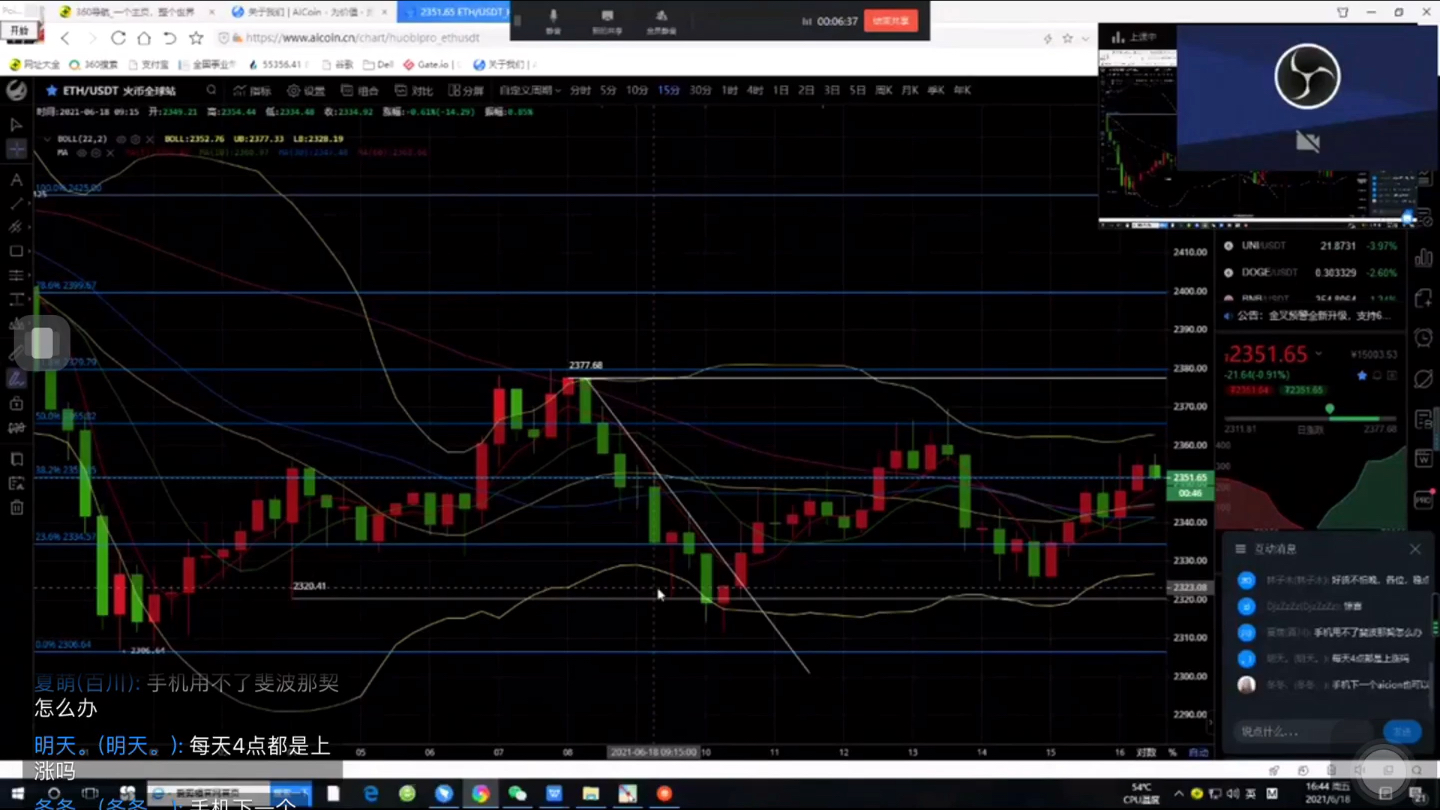Toggle MA indicator visibility eye
This screenshot has width=1440, height=810.
pyautogui.click(x=82, y=153)
